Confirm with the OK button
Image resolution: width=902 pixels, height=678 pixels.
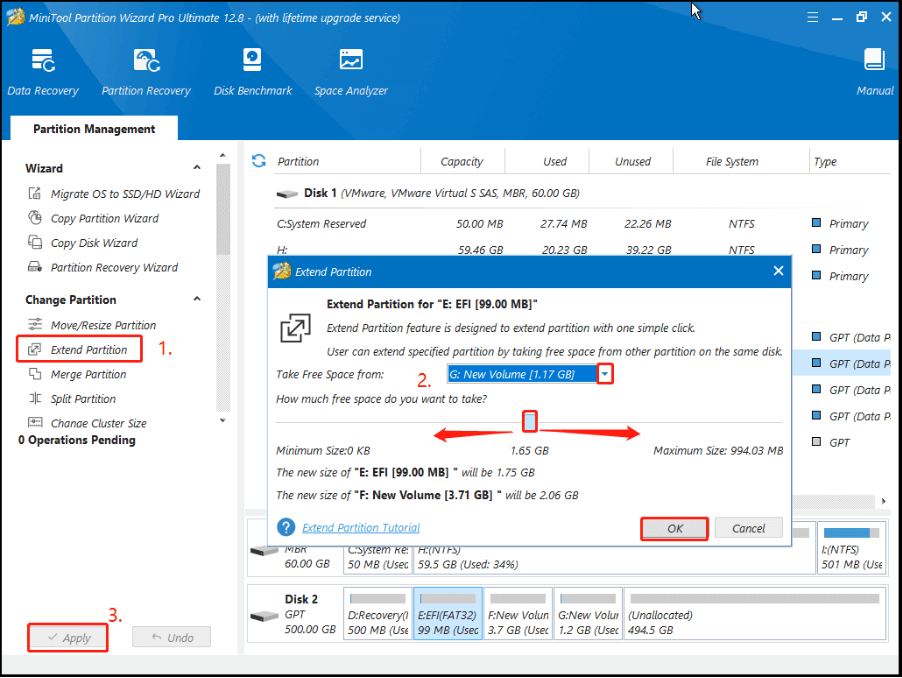673,527
